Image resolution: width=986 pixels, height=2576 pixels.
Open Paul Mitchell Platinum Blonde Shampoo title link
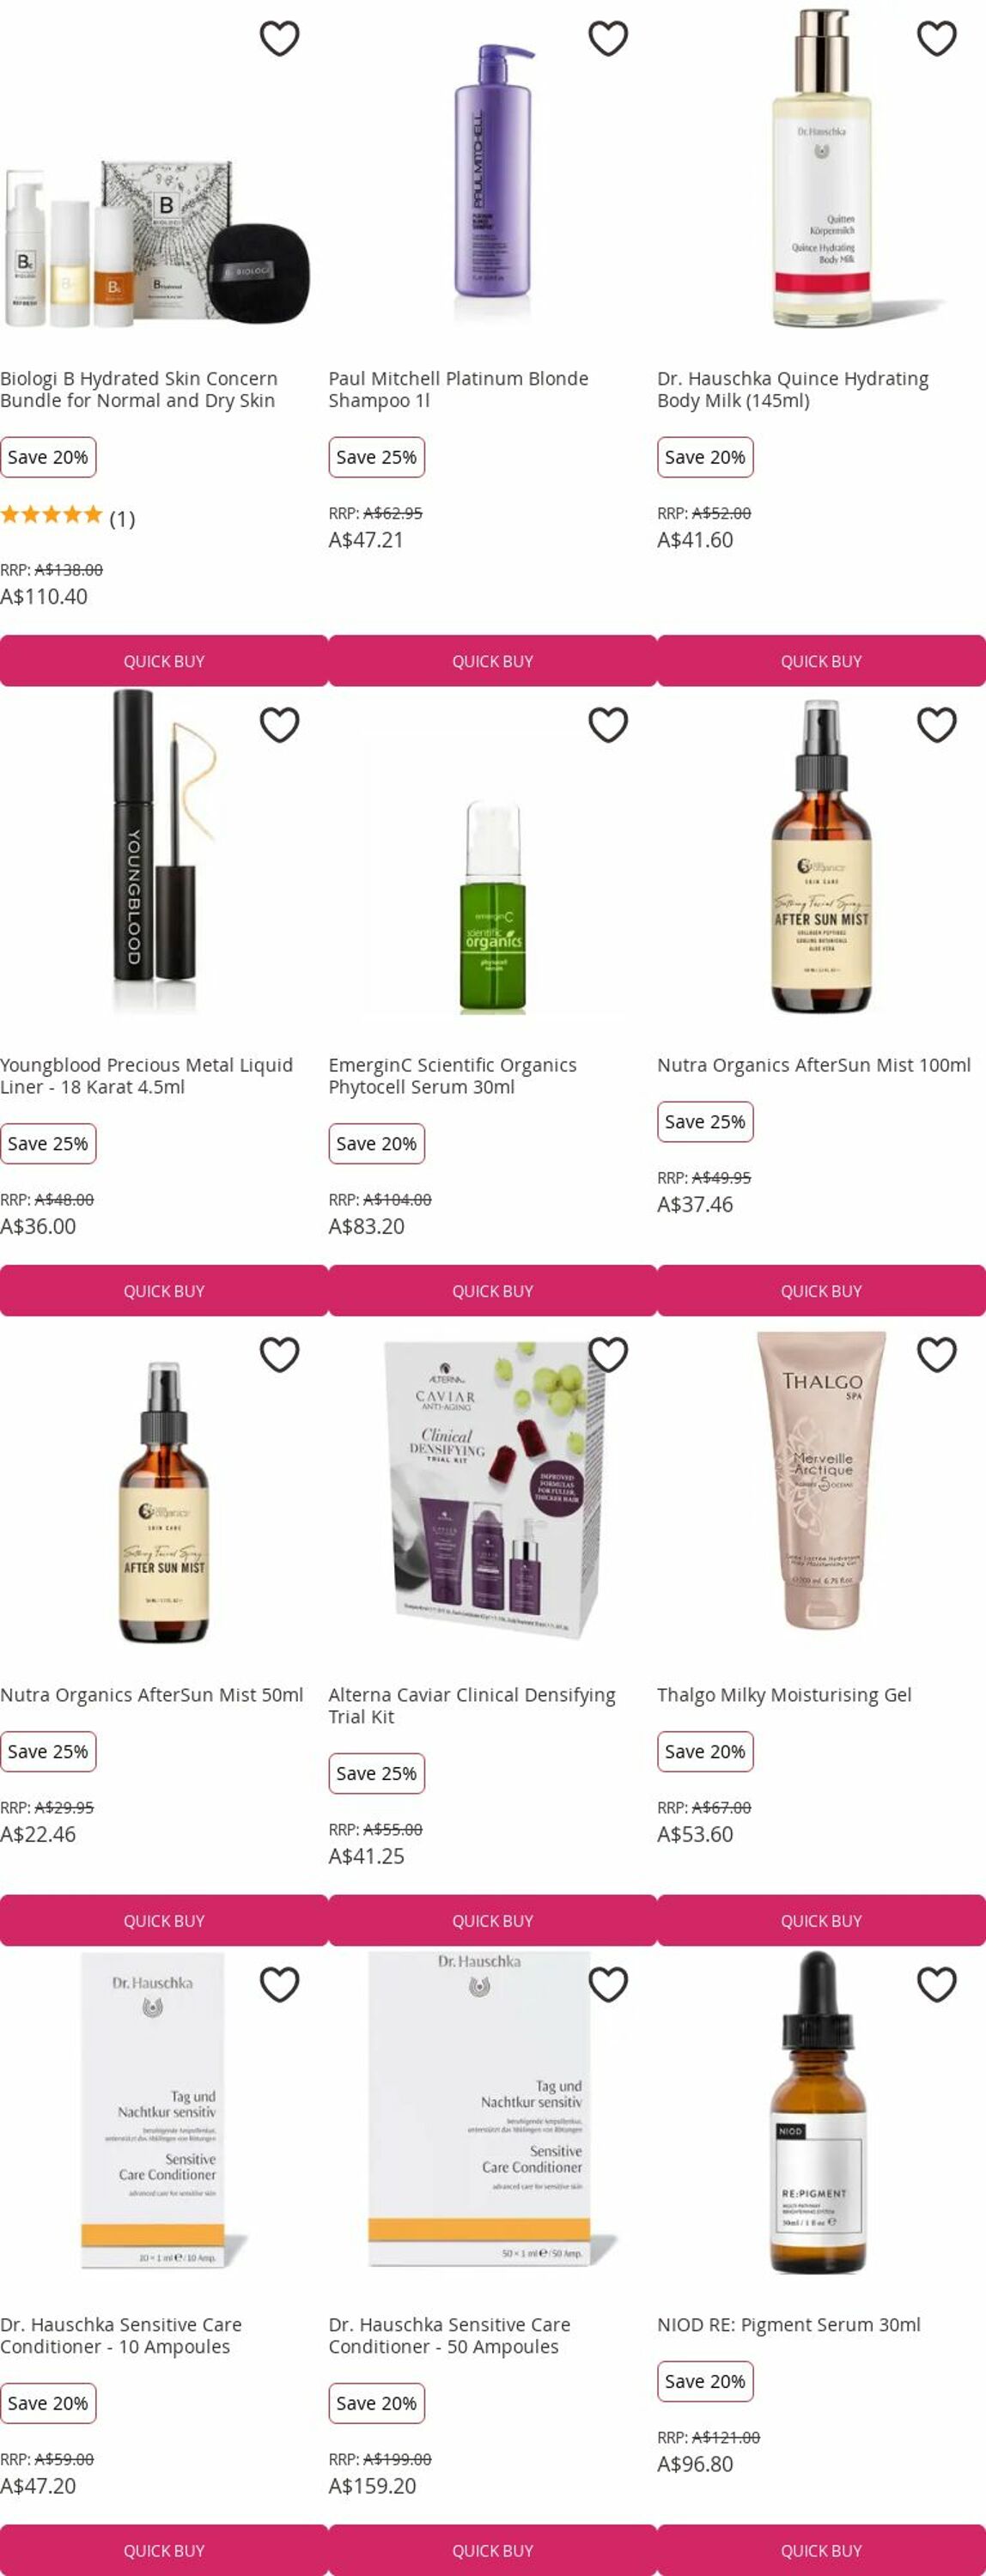click(458, 389)
